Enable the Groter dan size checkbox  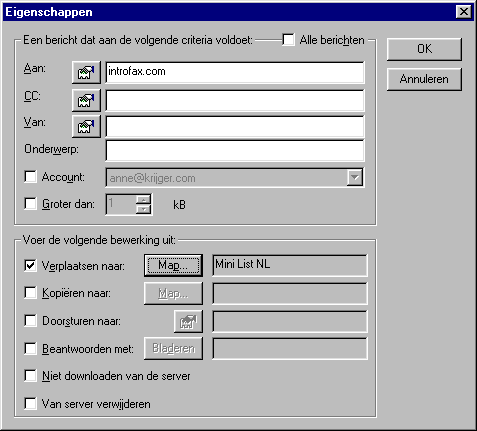pyautogui.click(x=30, y=204)
